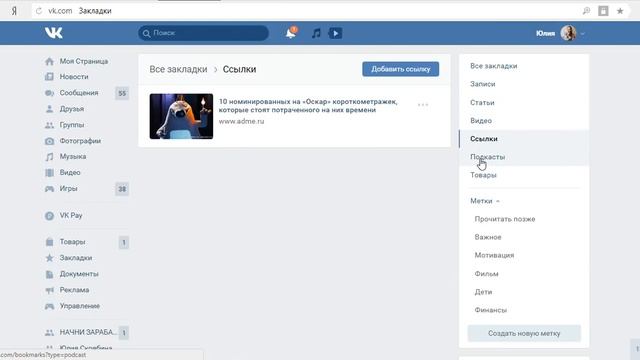
Task: Click the people icon beside Группы
Action: pos(49,125)
